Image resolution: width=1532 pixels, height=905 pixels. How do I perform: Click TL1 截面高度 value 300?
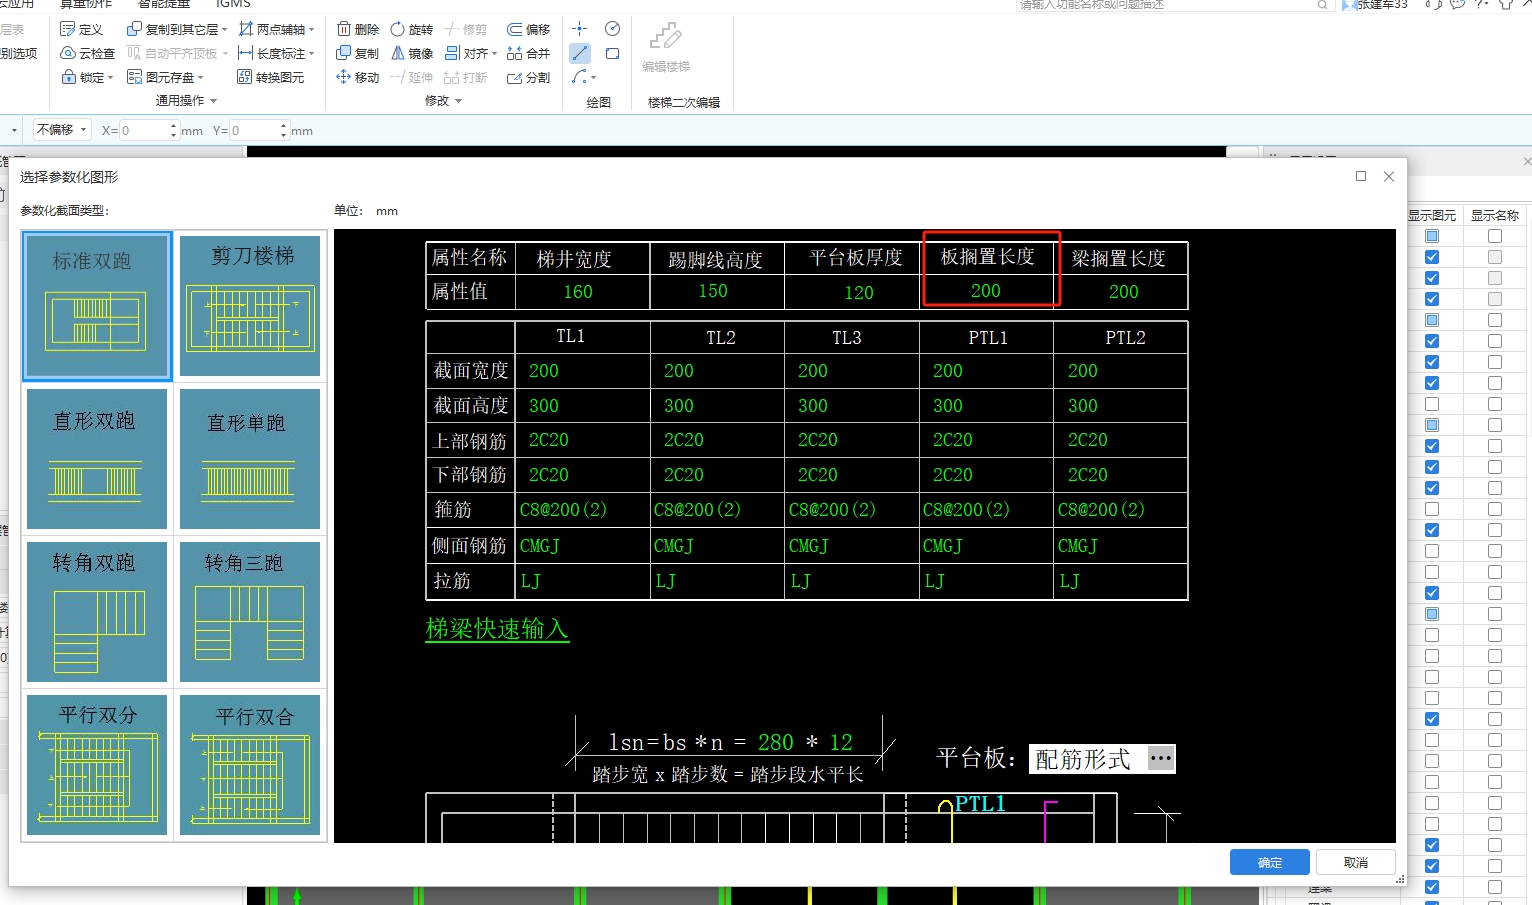coord(544,406)
